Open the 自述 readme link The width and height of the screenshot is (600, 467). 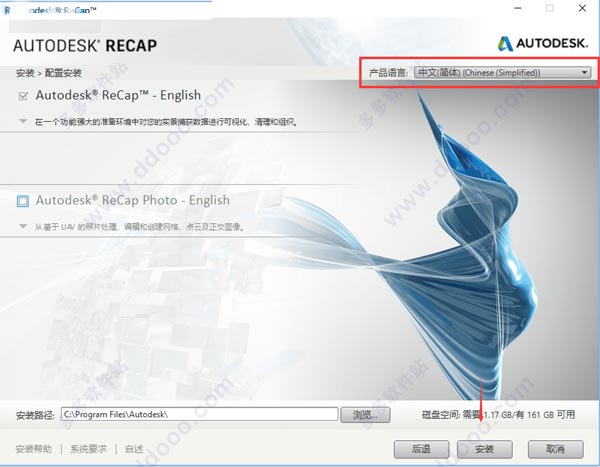click(x=134, y=449)
